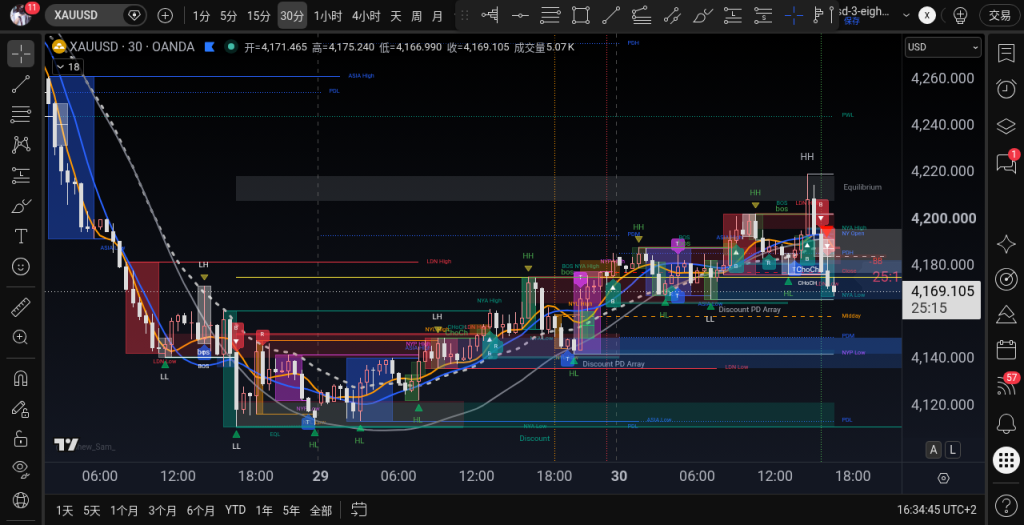Open the user profile avatar menu
This screenshot has width=1024, height=525.
pos(21,14)
